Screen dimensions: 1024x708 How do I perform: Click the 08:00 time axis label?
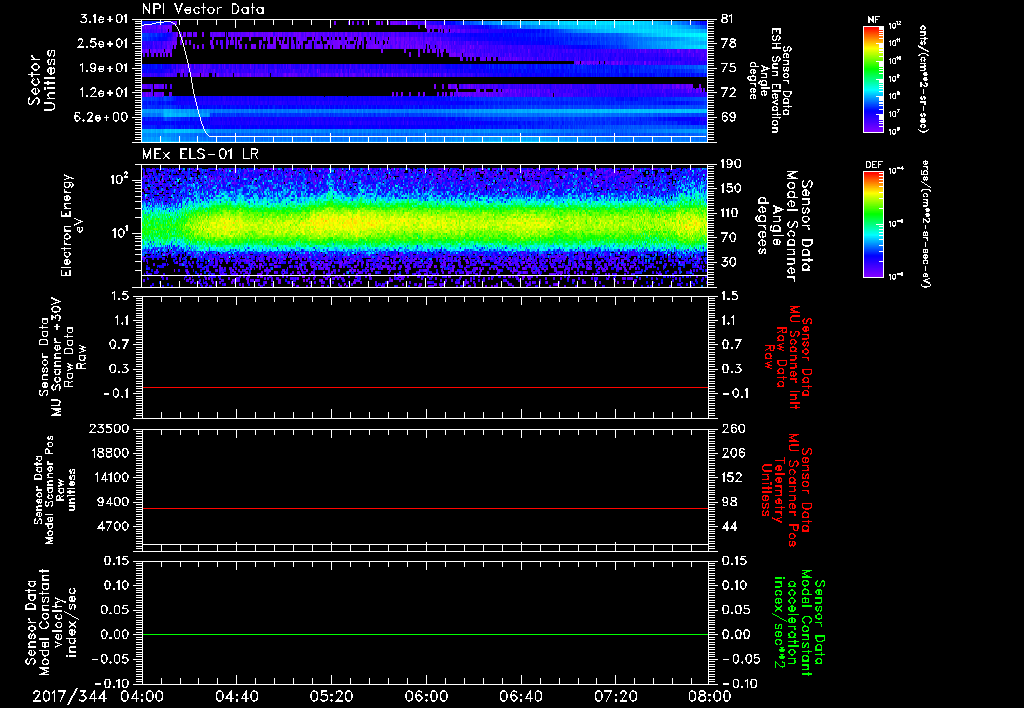pos(709,696)
